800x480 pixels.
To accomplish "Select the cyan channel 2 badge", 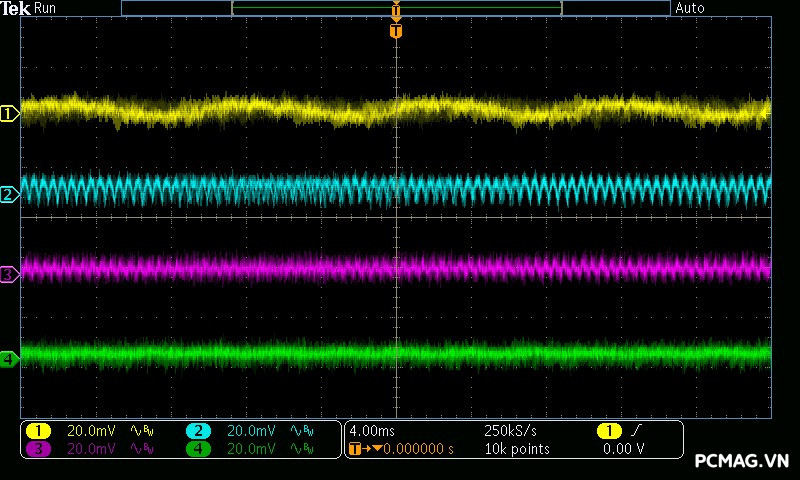I will coord(198,431).
